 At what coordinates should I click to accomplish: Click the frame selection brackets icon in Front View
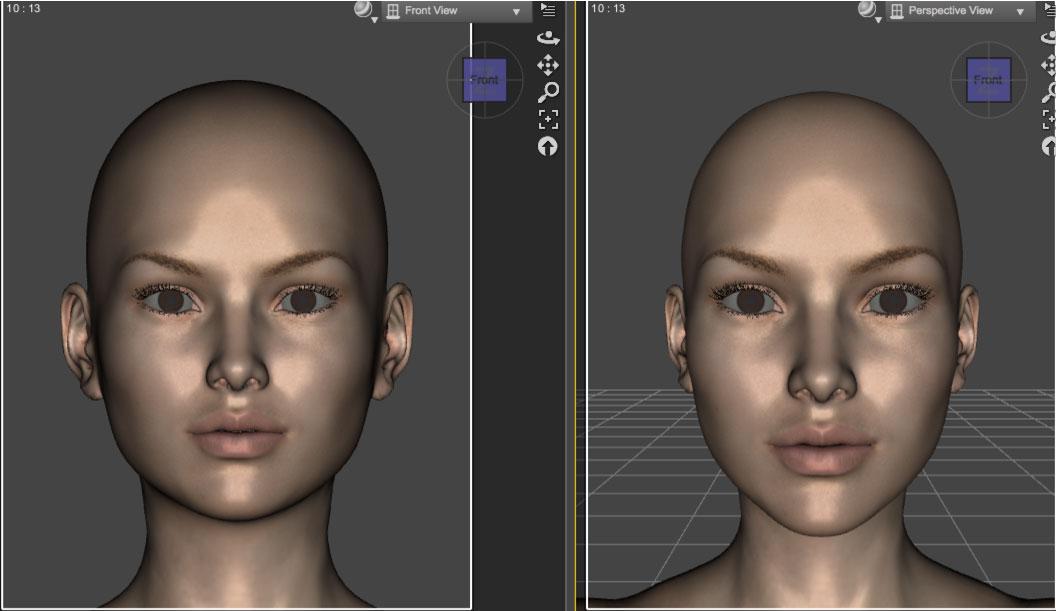coord(548,119)
